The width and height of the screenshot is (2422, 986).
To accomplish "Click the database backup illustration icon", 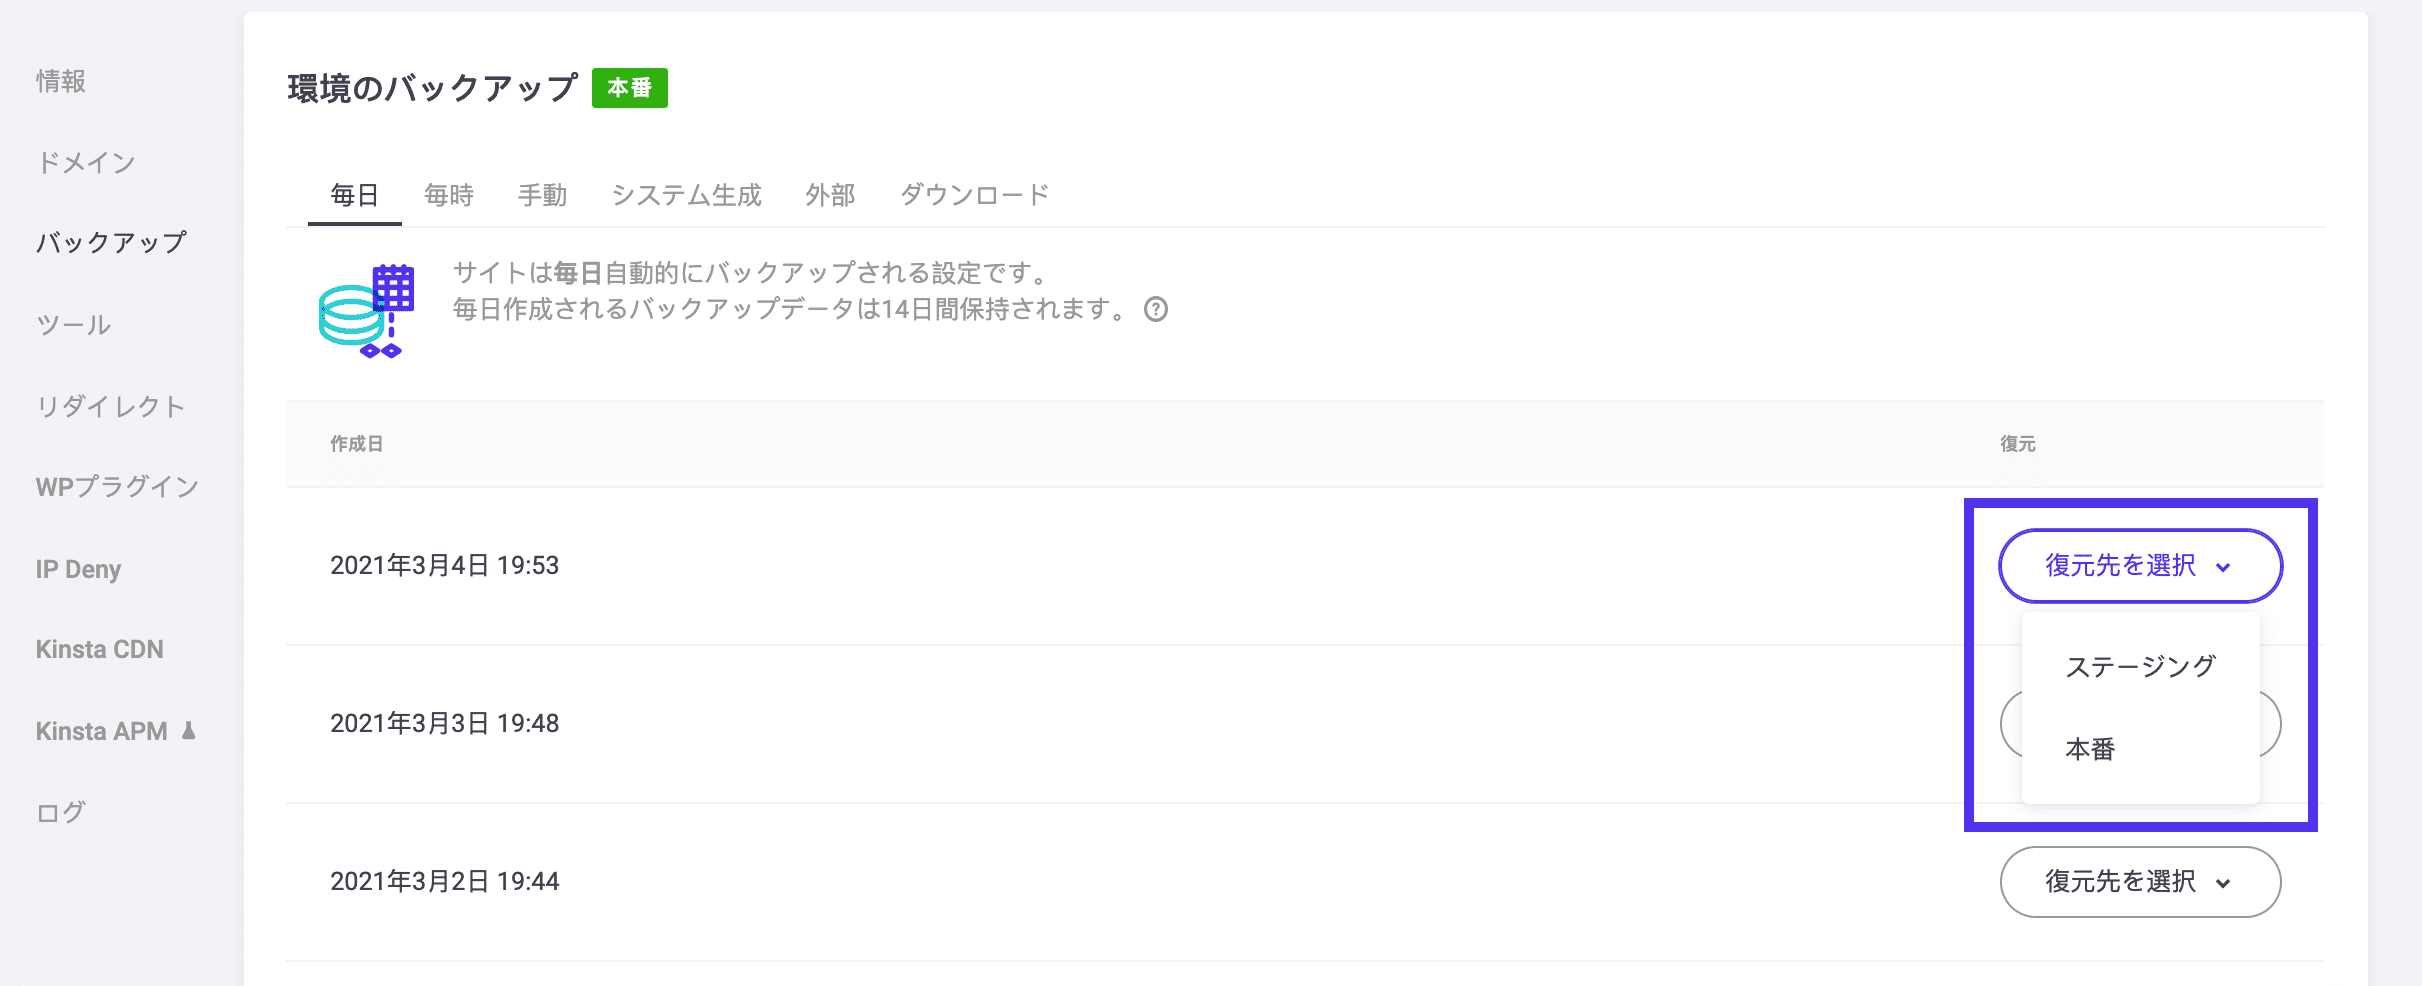I will coord(367,306).
